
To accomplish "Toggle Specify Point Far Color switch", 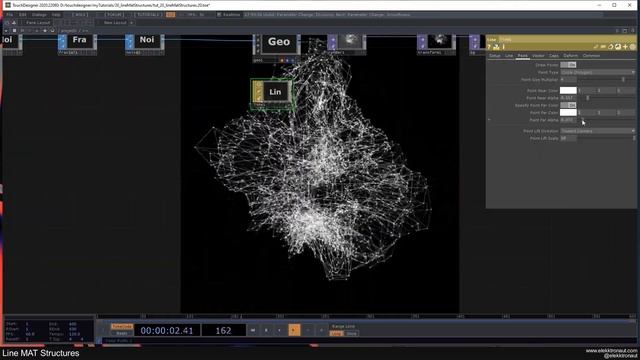I will pyautogui.click(x=568, y=105).
